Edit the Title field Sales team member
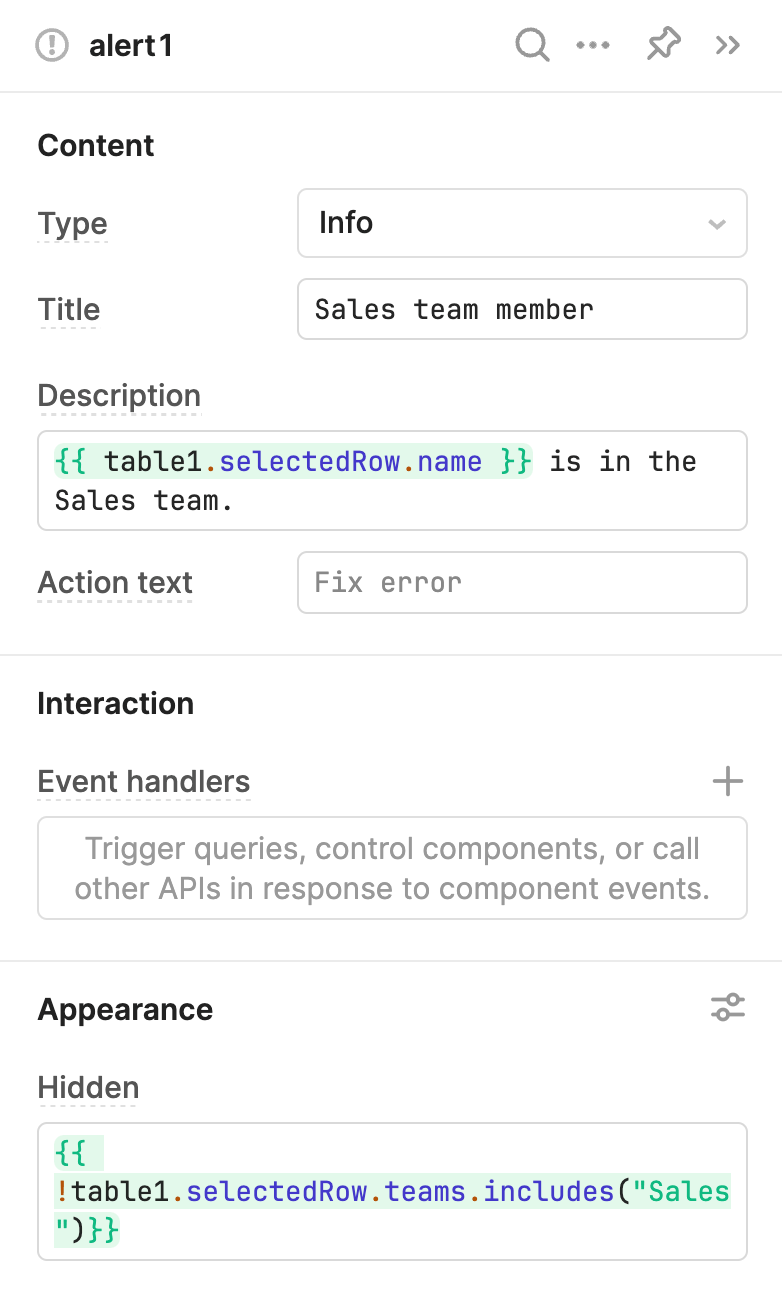The width and height of the screenshot is (782, 1304). (522, 309)
